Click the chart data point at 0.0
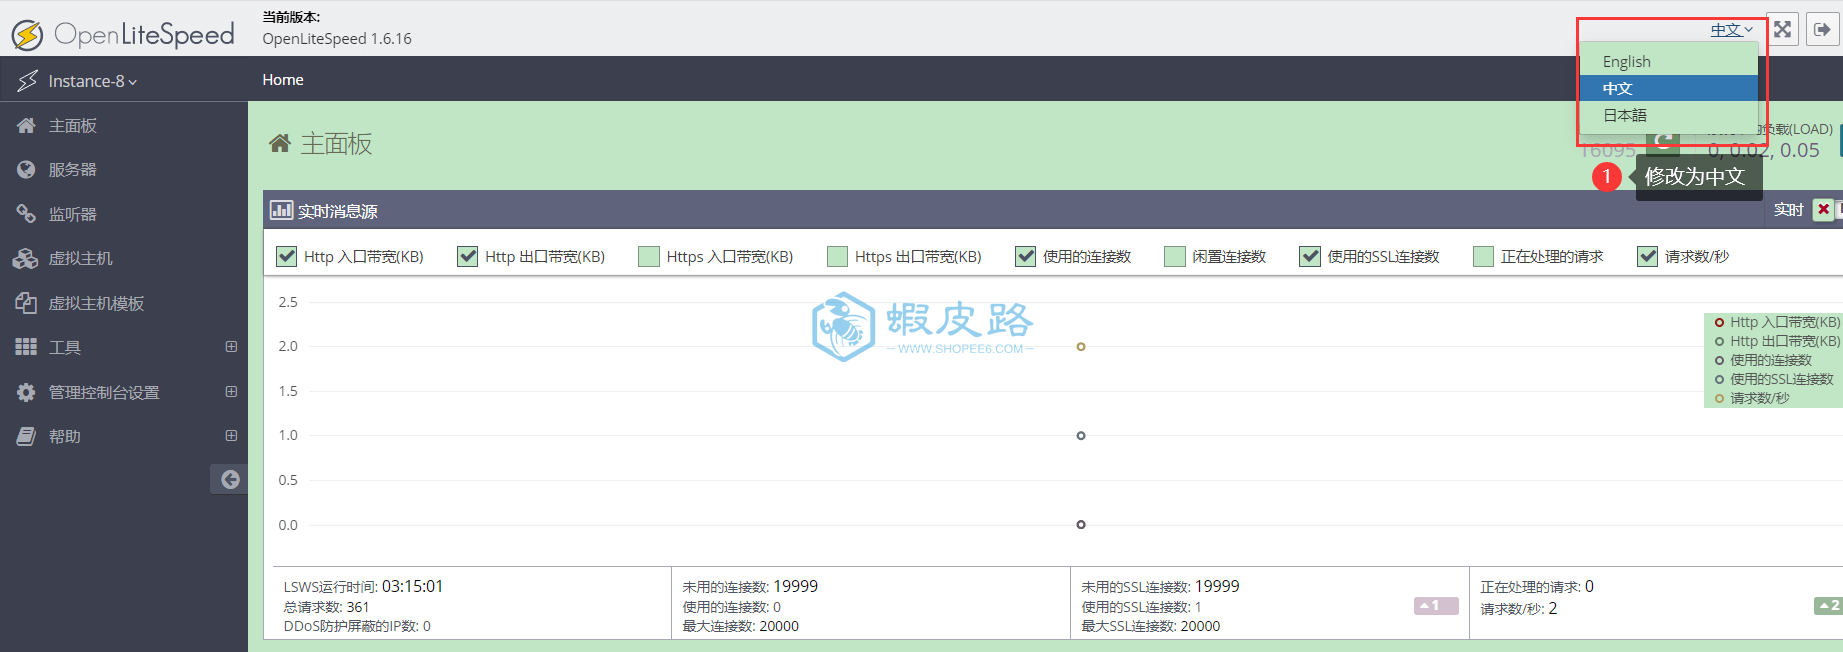The image size is (1843, 652). pyautogui.click(x=1081, y=524)
